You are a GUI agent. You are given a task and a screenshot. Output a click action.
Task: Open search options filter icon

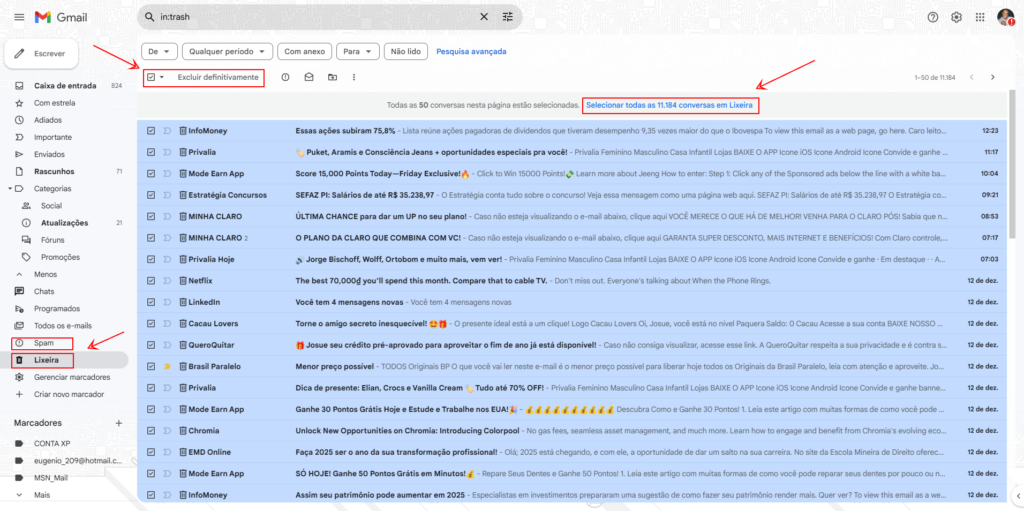507,17
